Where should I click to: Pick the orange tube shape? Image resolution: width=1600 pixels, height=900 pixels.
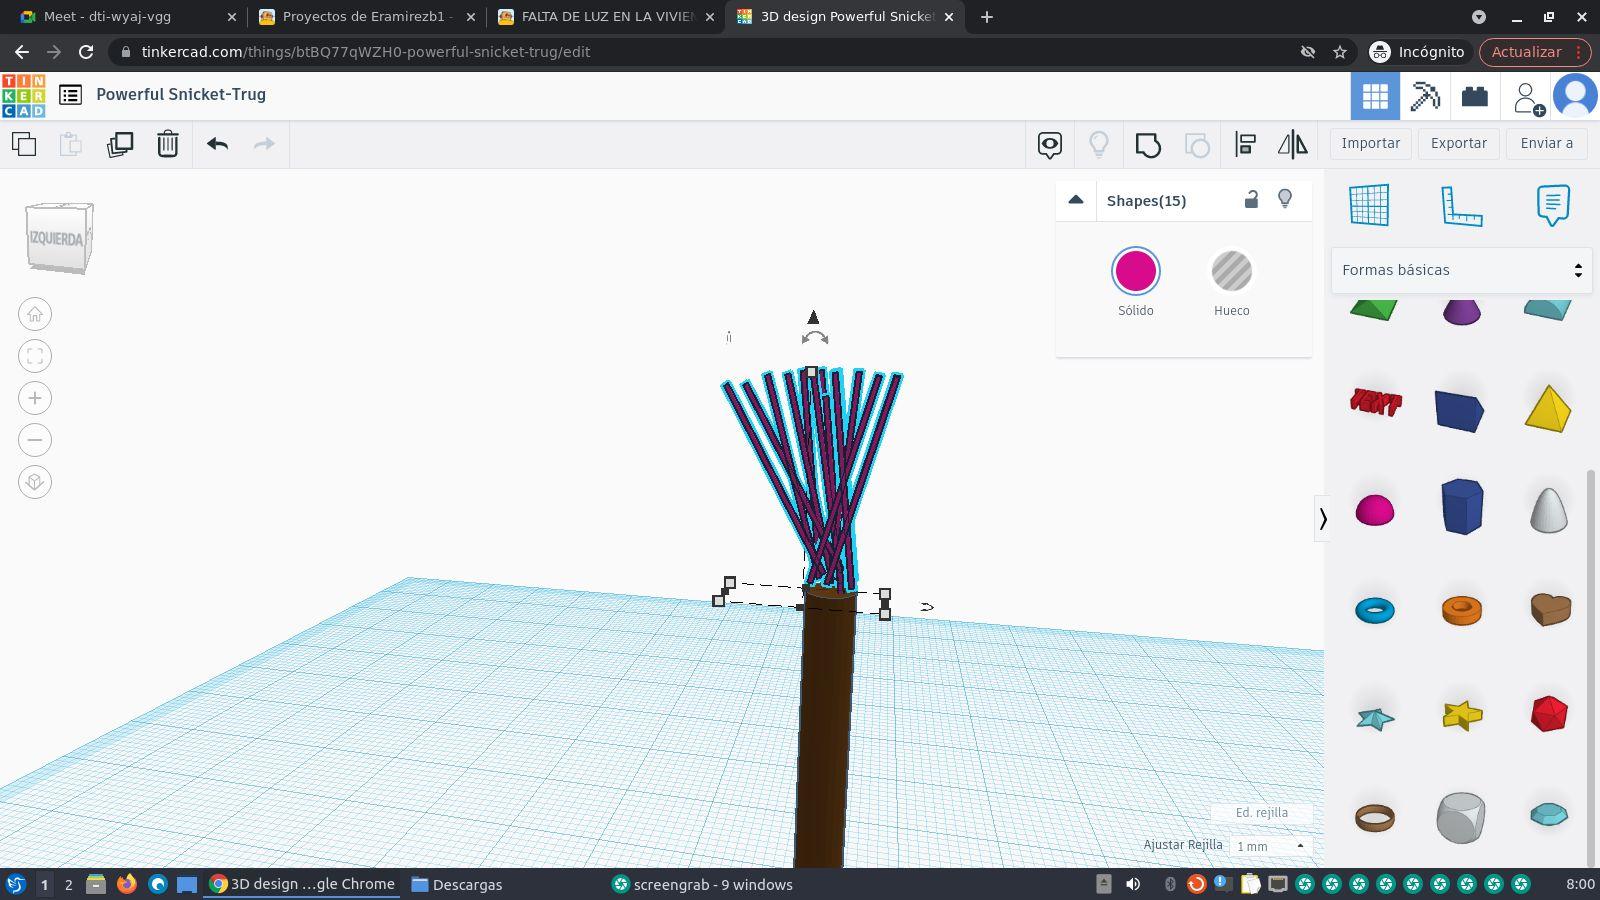[x=1462, y=610]
